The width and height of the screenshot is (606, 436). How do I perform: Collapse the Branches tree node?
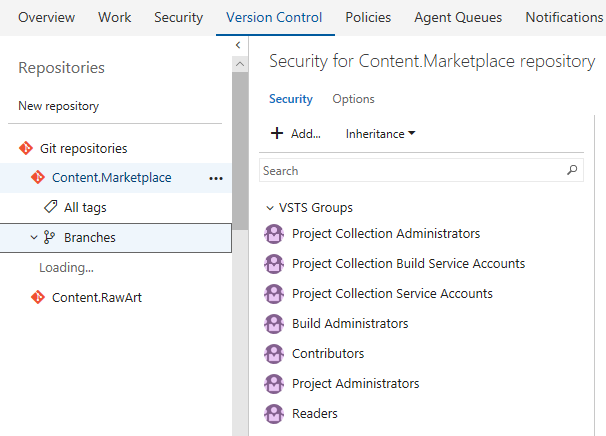[x=34, y=237]
